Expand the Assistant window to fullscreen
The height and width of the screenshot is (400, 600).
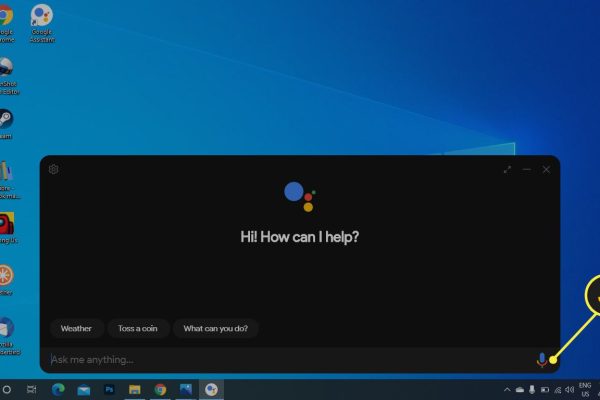[x=507, y=170]
